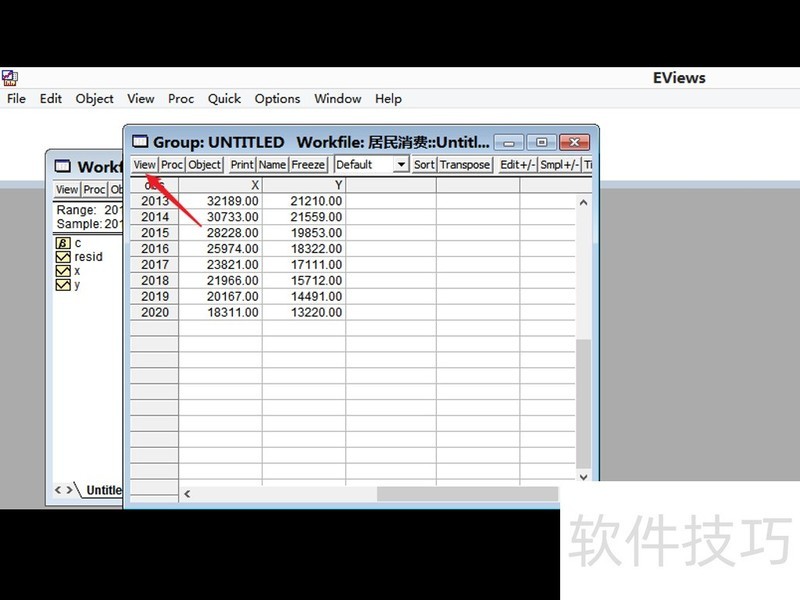Expand the Default display dropdown
Viewport: 800px width, 600px height.
coord(402,165)
